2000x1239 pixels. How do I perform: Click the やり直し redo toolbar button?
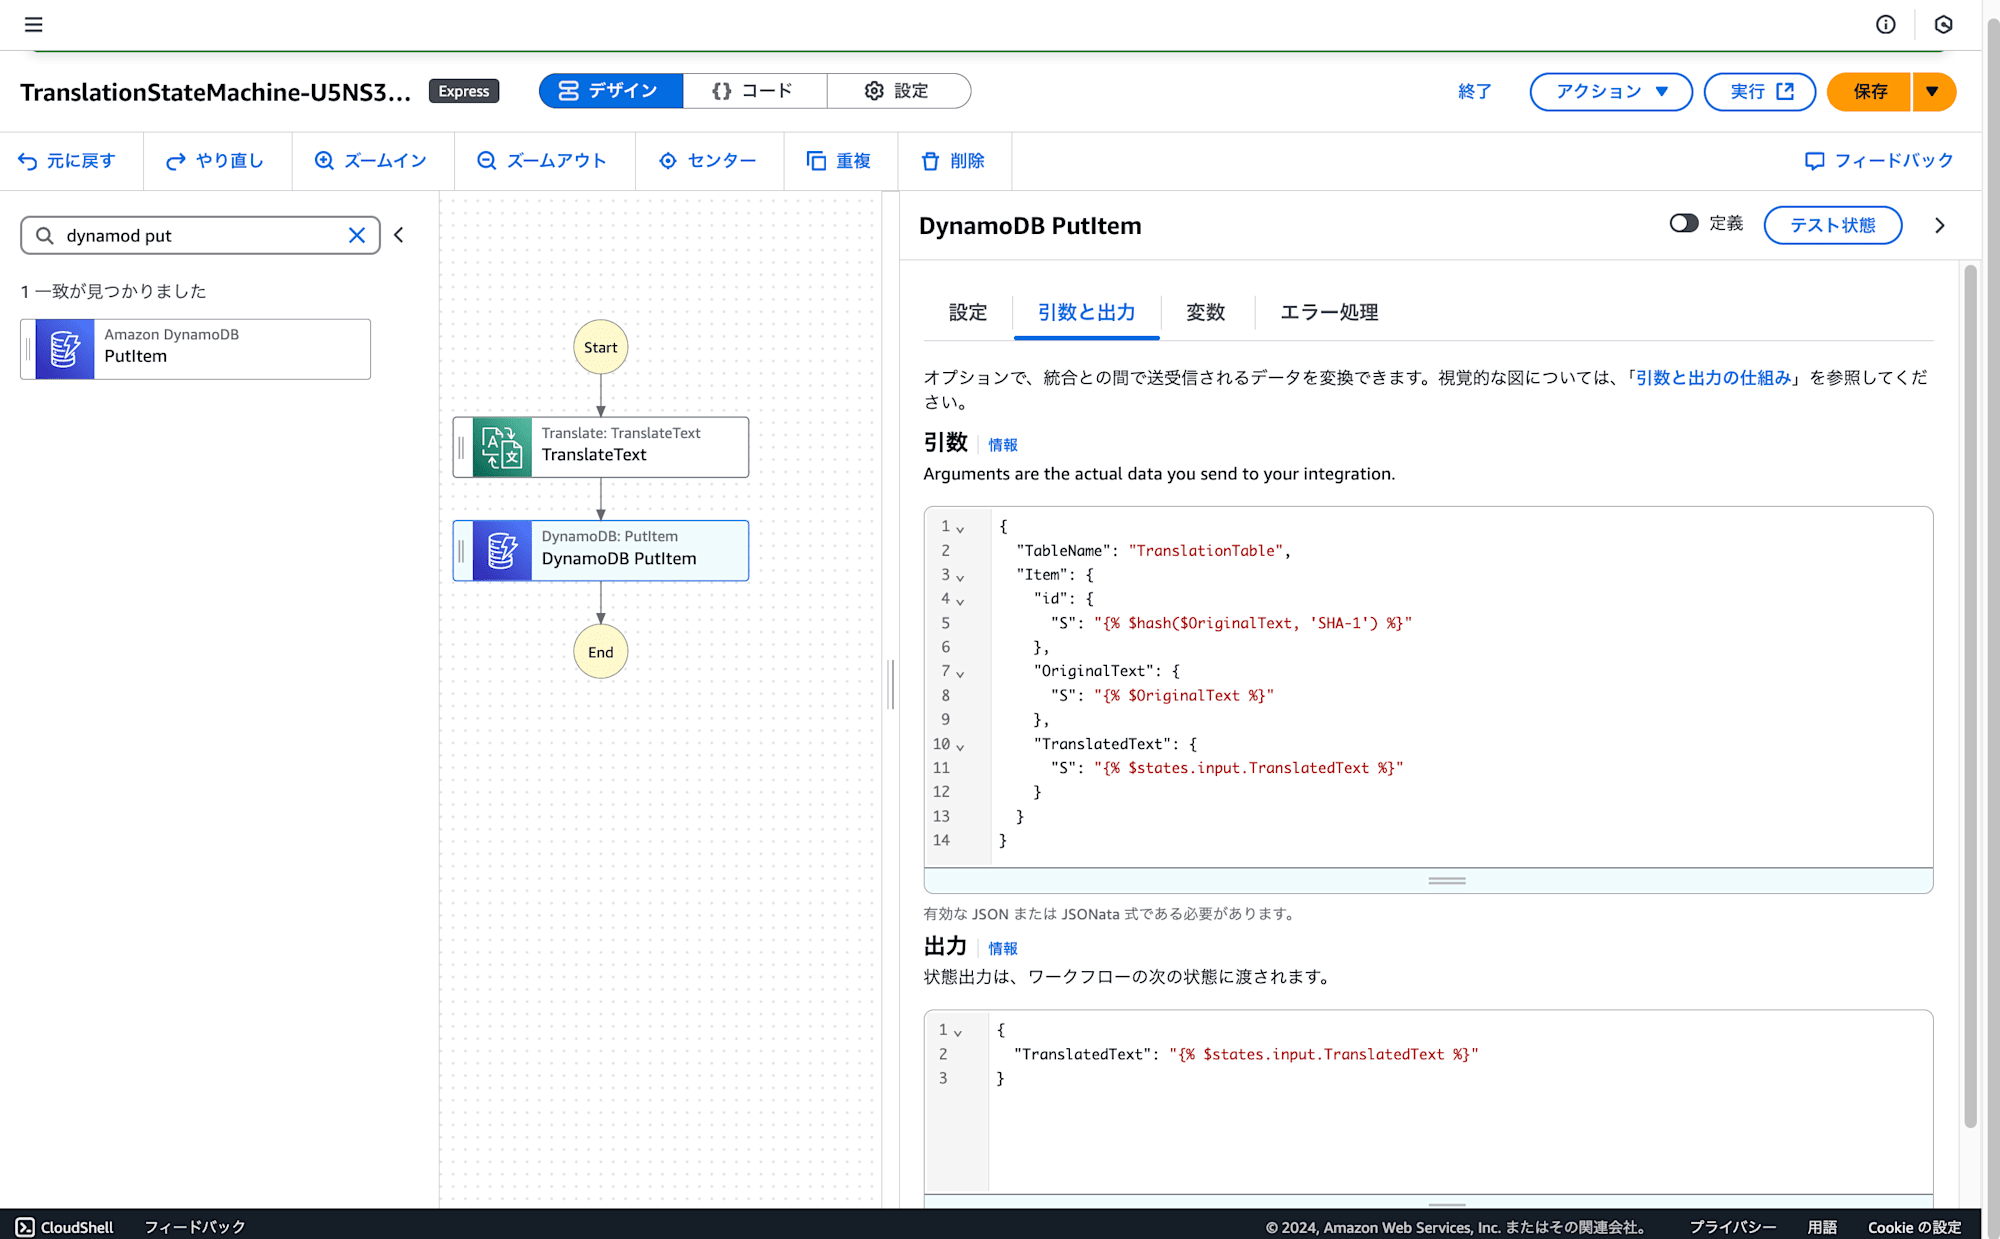click(215, 161)
